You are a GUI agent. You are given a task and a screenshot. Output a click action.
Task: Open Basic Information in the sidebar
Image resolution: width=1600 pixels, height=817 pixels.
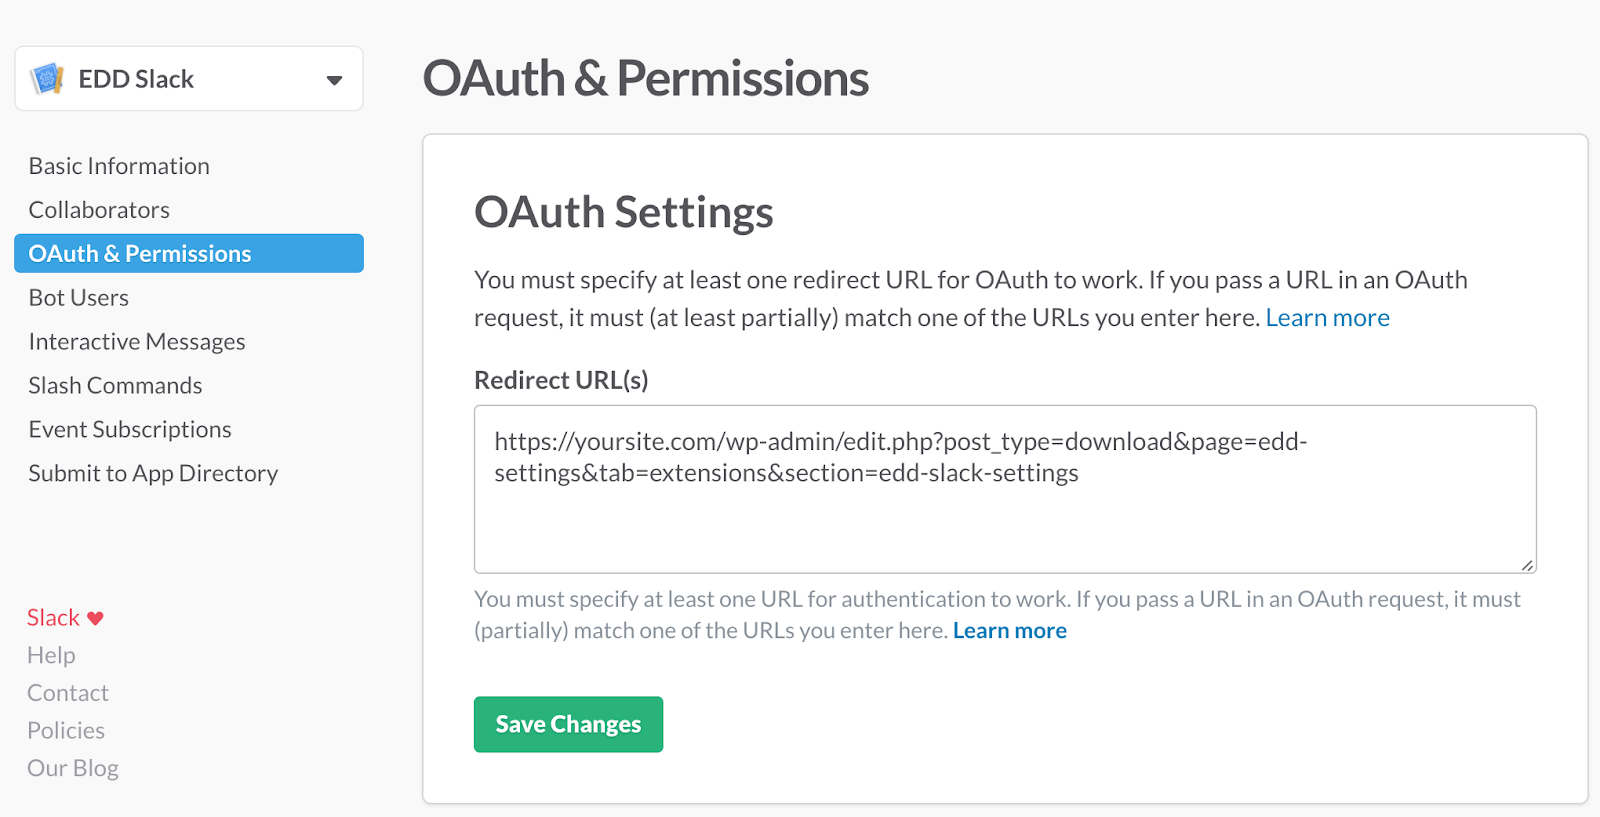coord(119,166)
